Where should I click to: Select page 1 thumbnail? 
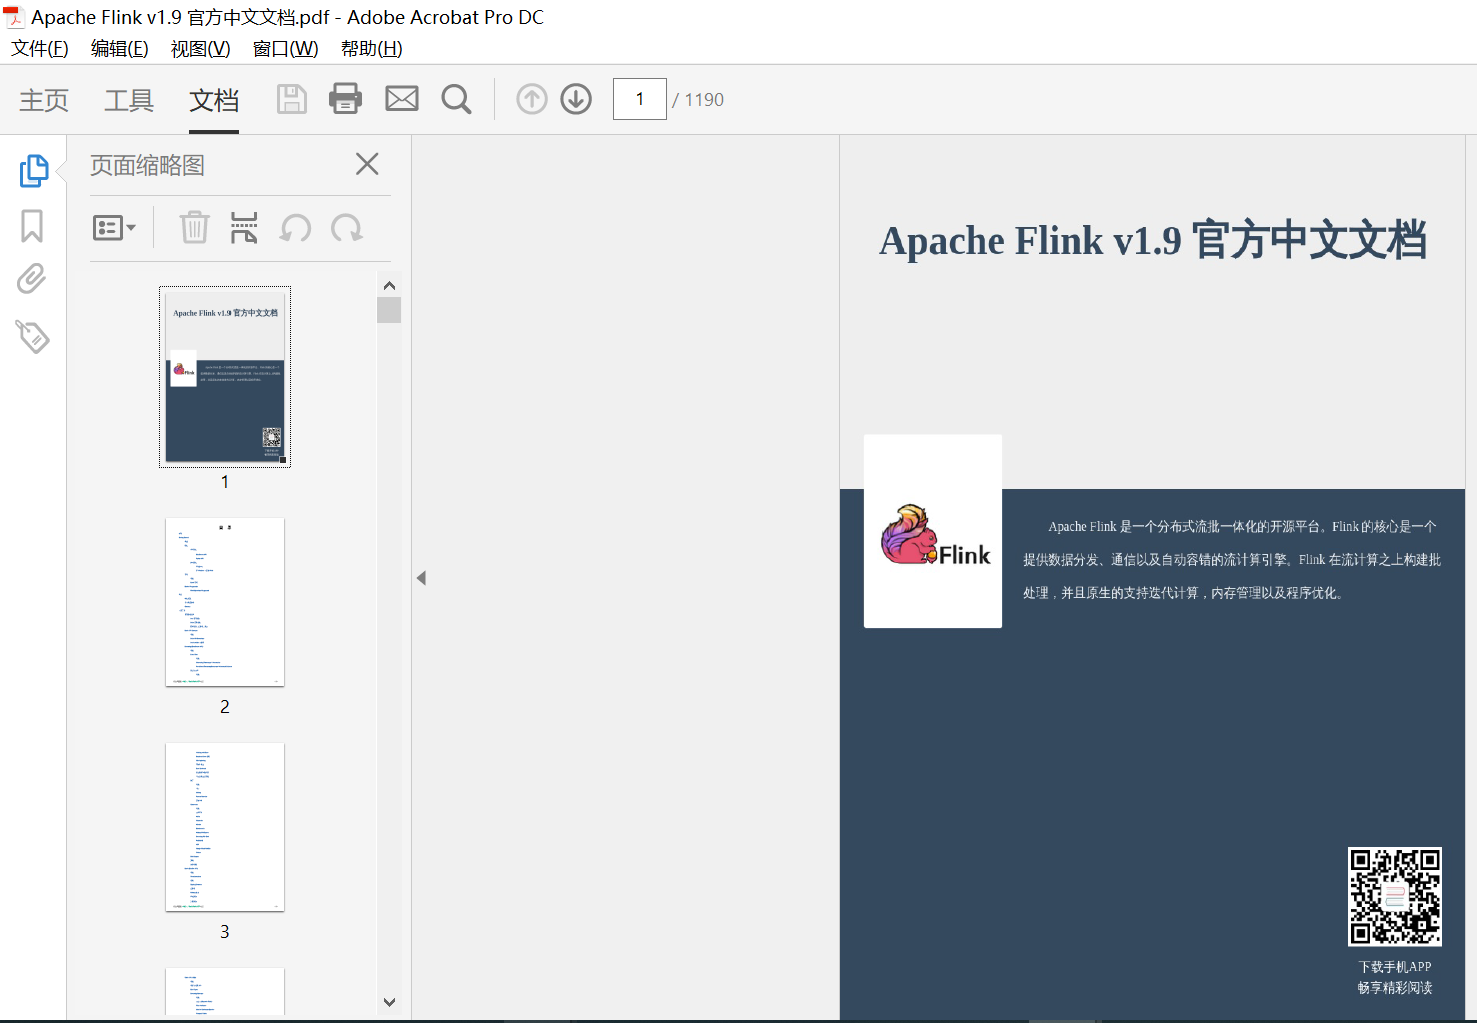[225, 377]
